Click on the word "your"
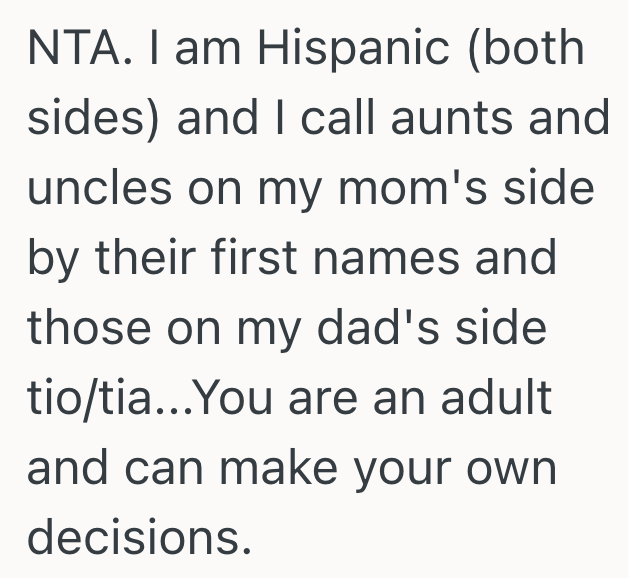The height and width of the screenshot is (578, 628). pos(412,466)
